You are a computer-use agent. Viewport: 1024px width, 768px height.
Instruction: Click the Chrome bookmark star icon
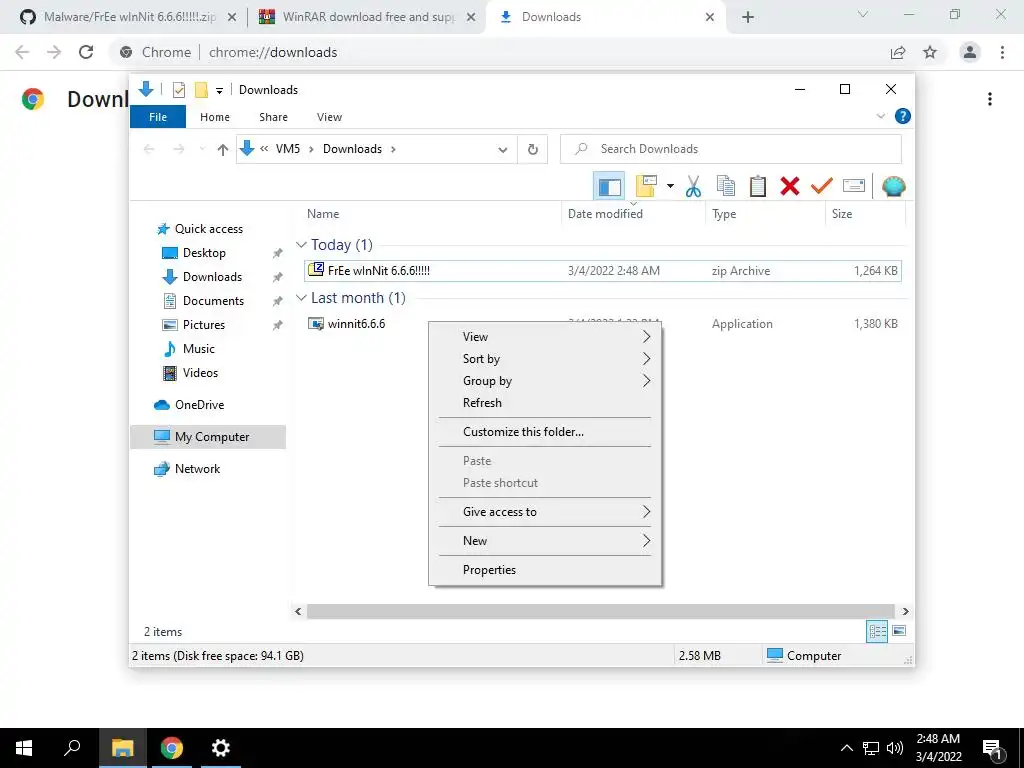[x=930, y=52]
